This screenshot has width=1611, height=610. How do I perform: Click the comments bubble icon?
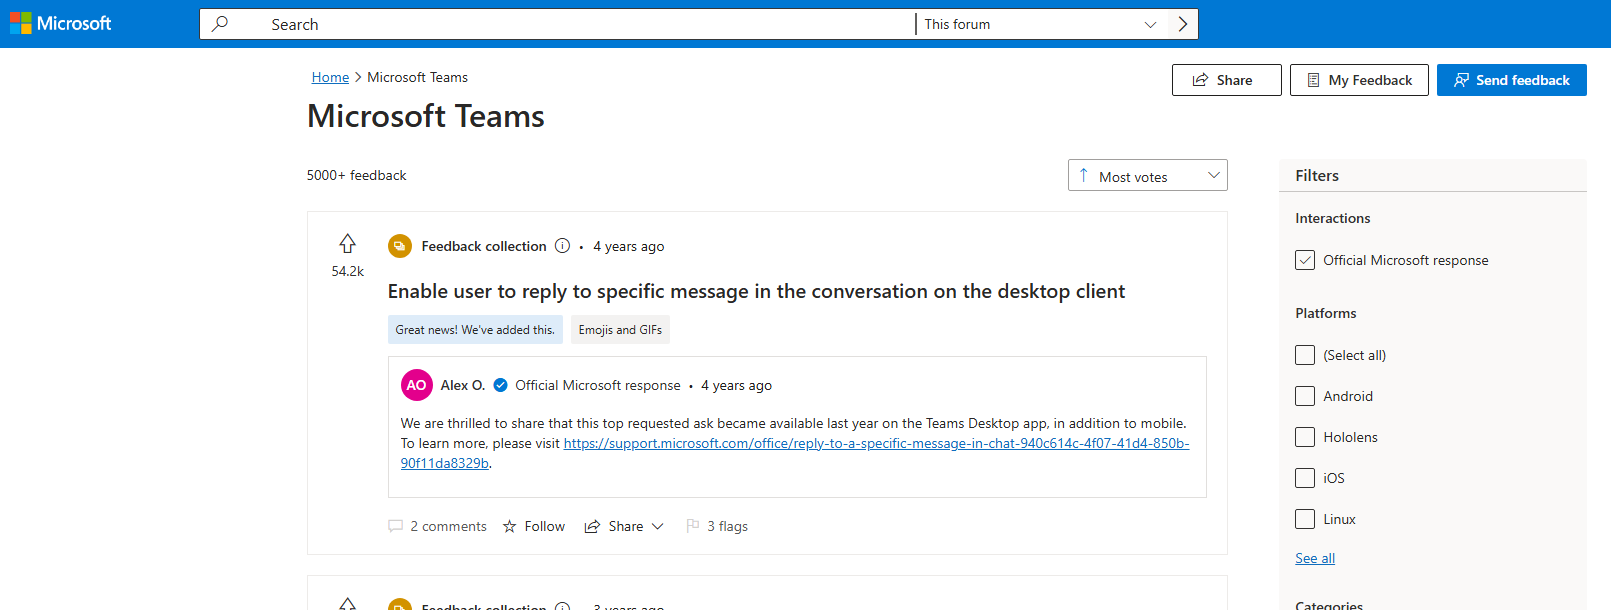pyautogui.click(x=396, y=526)
